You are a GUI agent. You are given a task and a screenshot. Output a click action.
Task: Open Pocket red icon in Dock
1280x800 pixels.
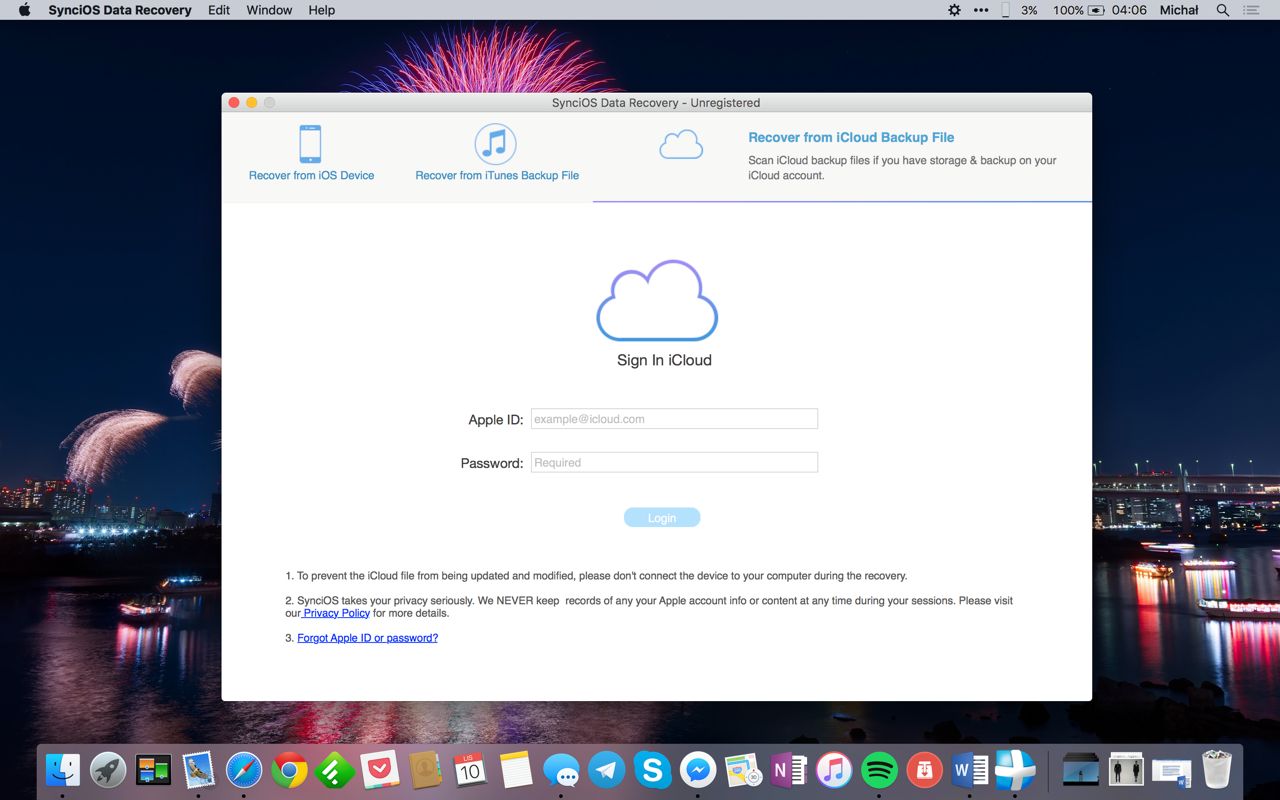380,770
